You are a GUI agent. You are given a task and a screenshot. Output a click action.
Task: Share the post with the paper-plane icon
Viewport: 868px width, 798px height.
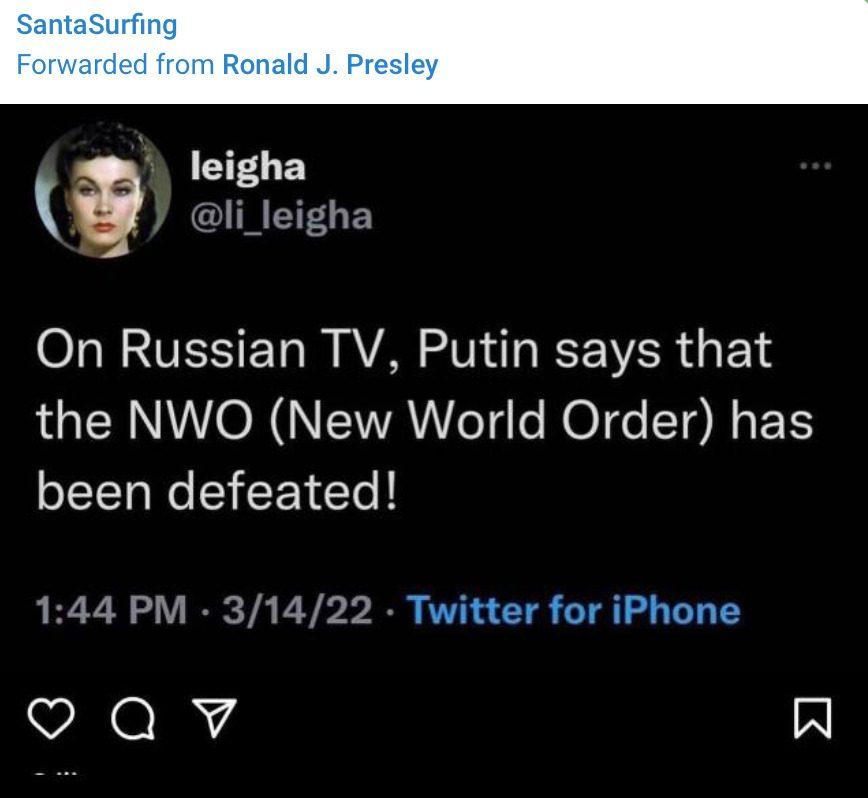[x=213, y=718]
